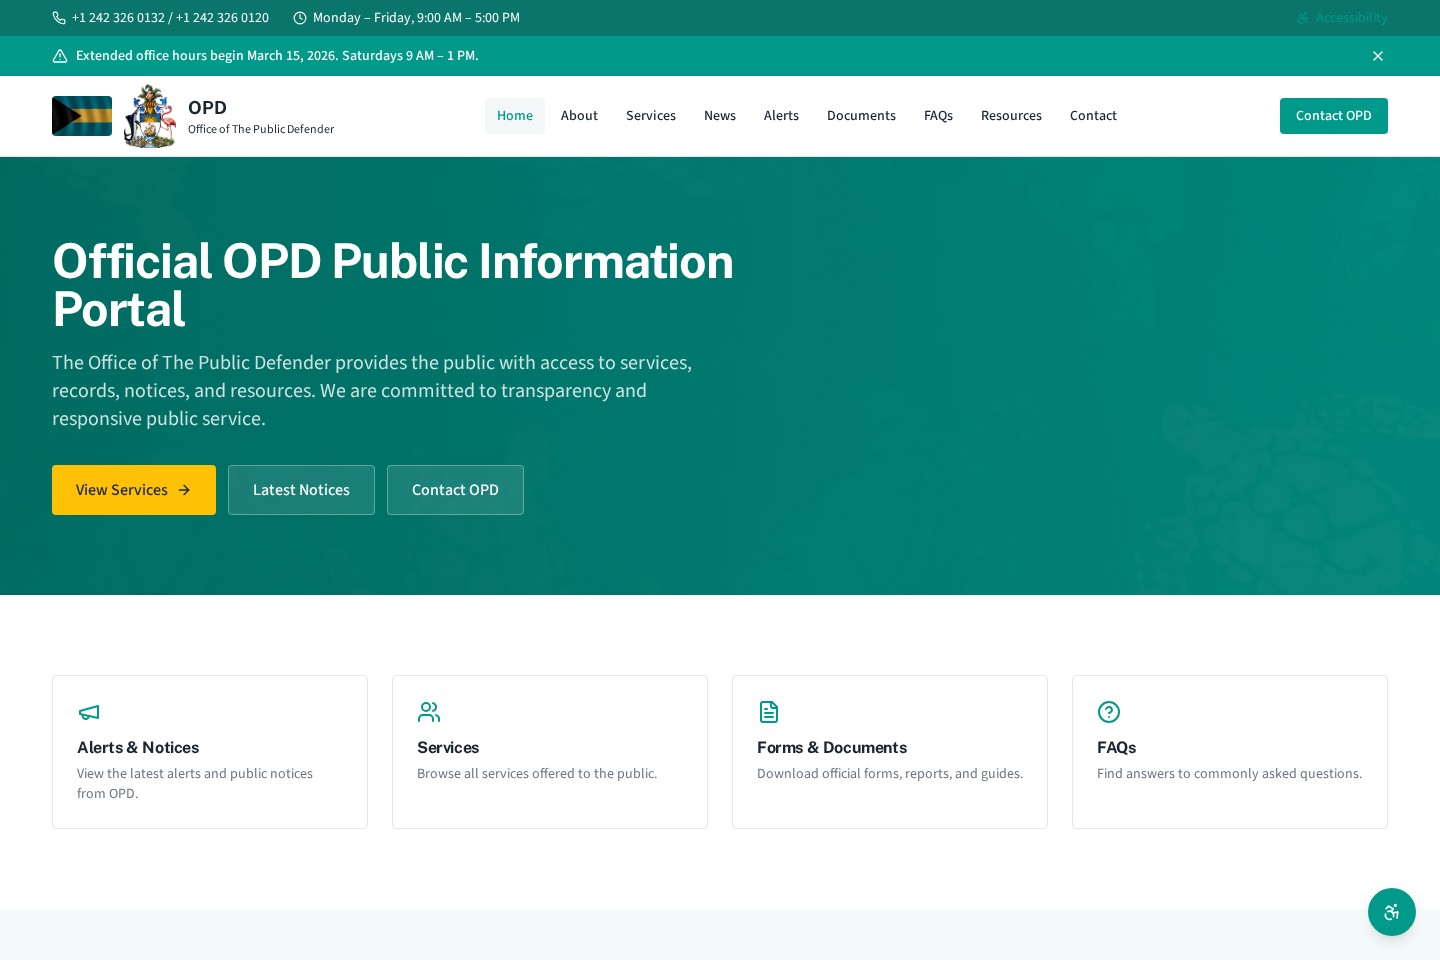
Task: Open the FAQs card title
Action: tap(1116, 748)
